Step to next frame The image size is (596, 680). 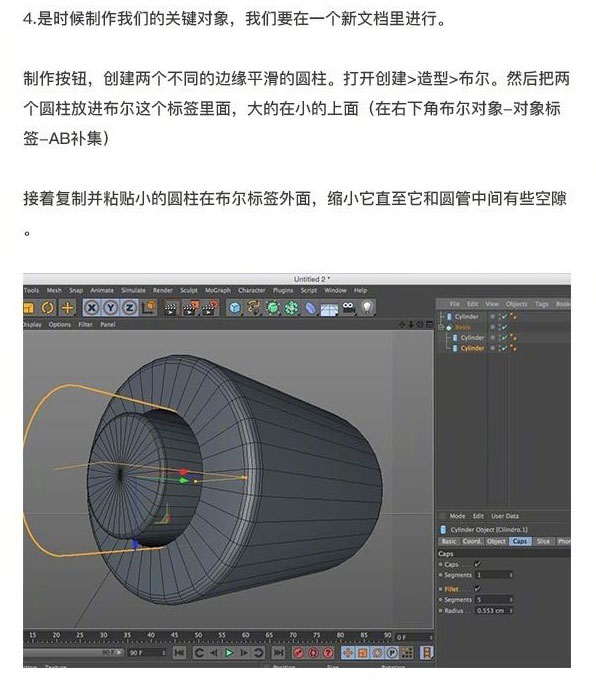click(244, 652)
